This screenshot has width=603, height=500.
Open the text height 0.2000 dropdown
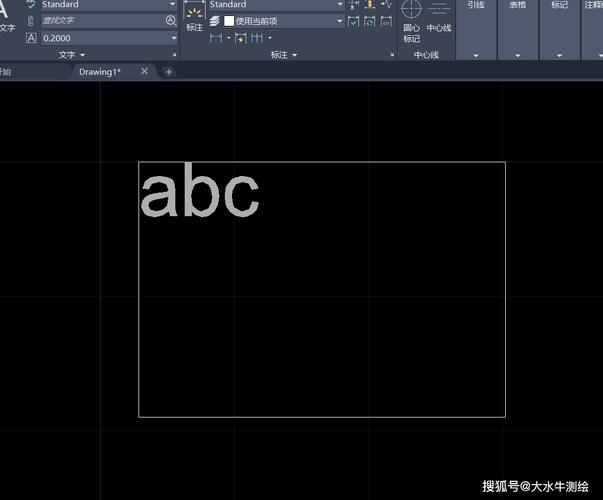[x=173, y=38]
